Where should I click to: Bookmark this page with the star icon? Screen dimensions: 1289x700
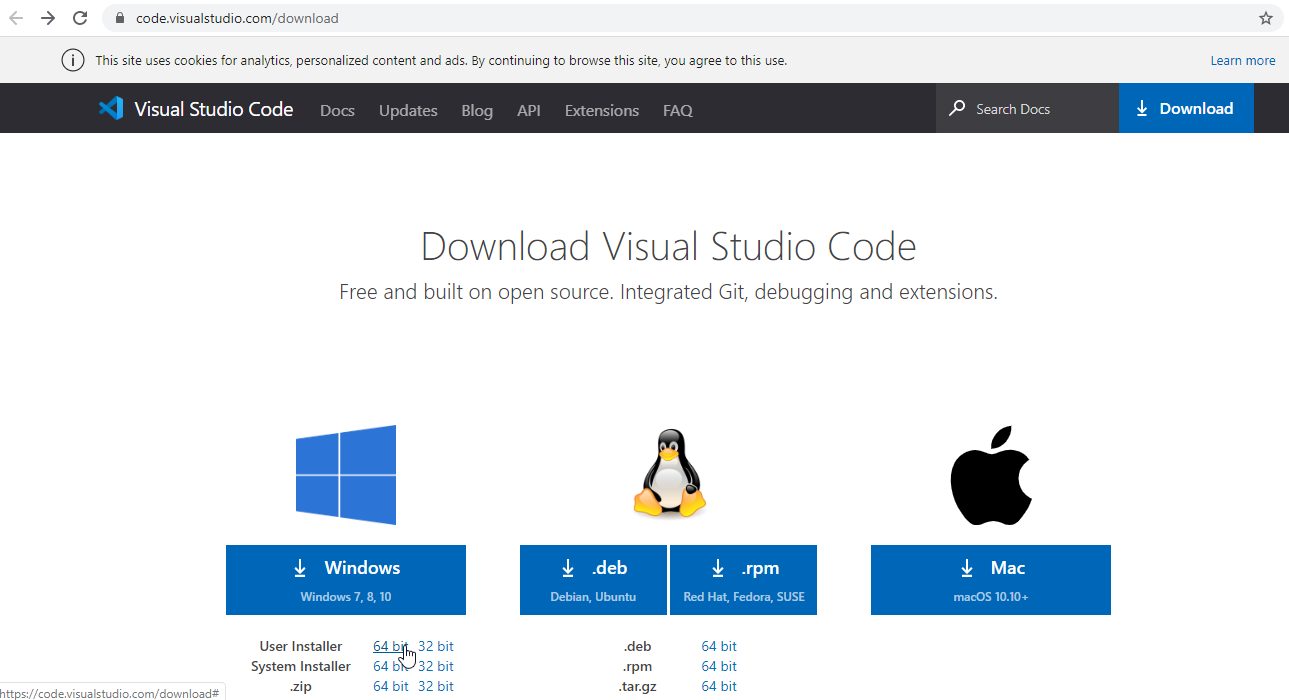pyautogui.click(x=1266, y=18)
